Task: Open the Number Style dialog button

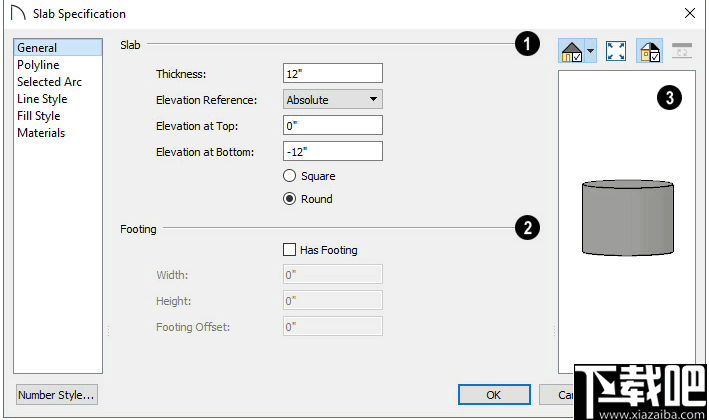Action: [x=57, y=395]
